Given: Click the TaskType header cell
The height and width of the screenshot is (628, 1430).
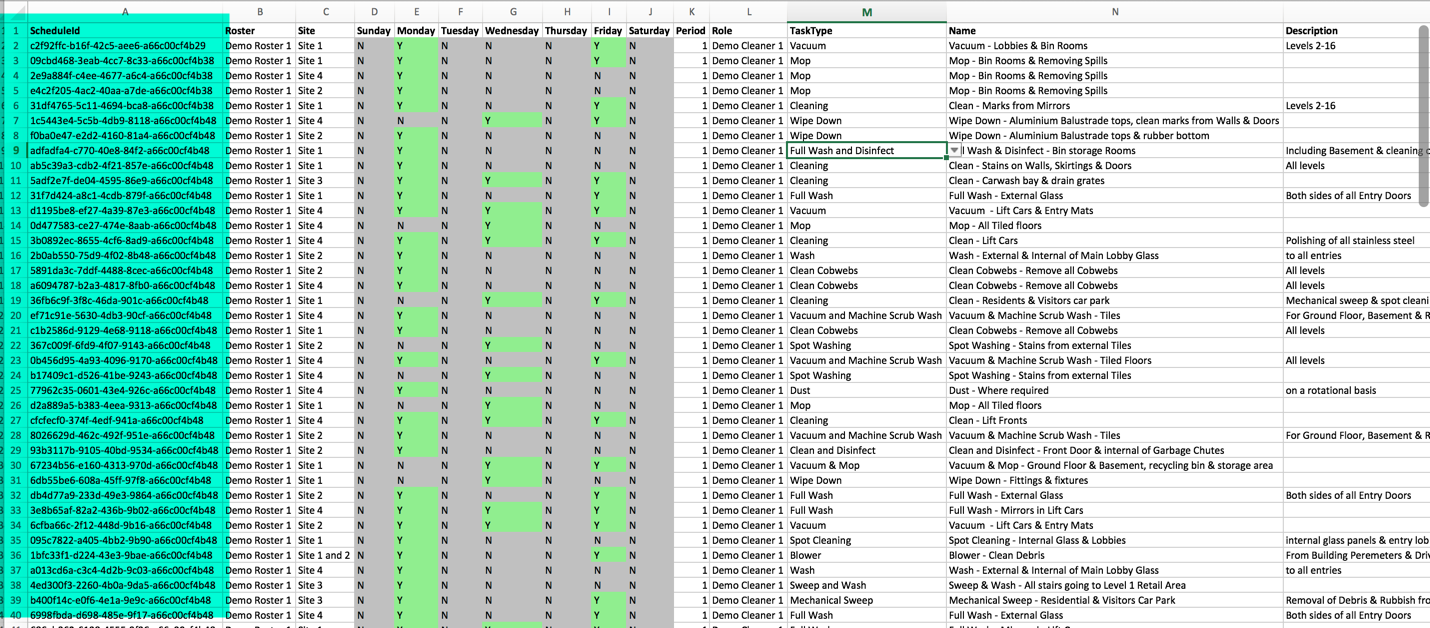Looking at the screenshot, I should (866, 31).
